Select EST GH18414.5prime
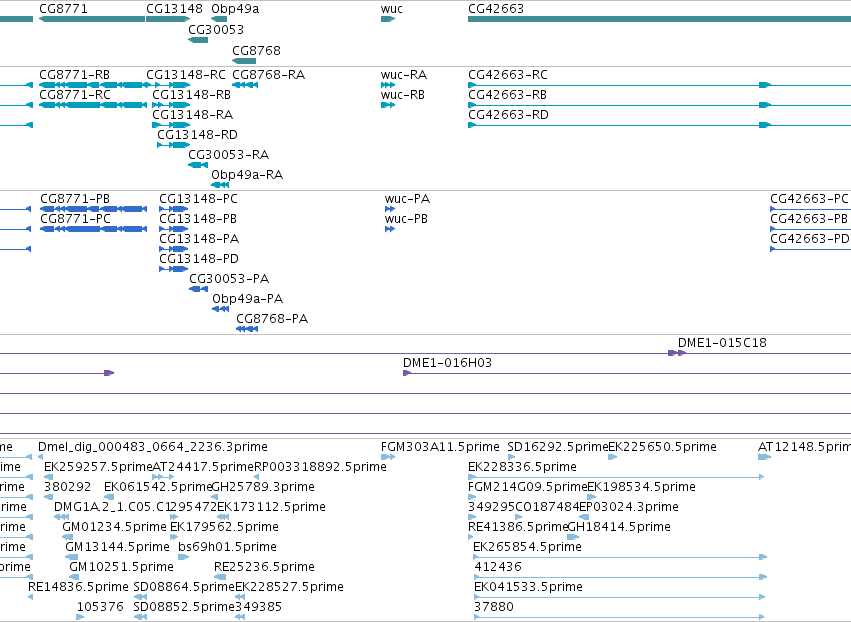 [x=619, y=527]
